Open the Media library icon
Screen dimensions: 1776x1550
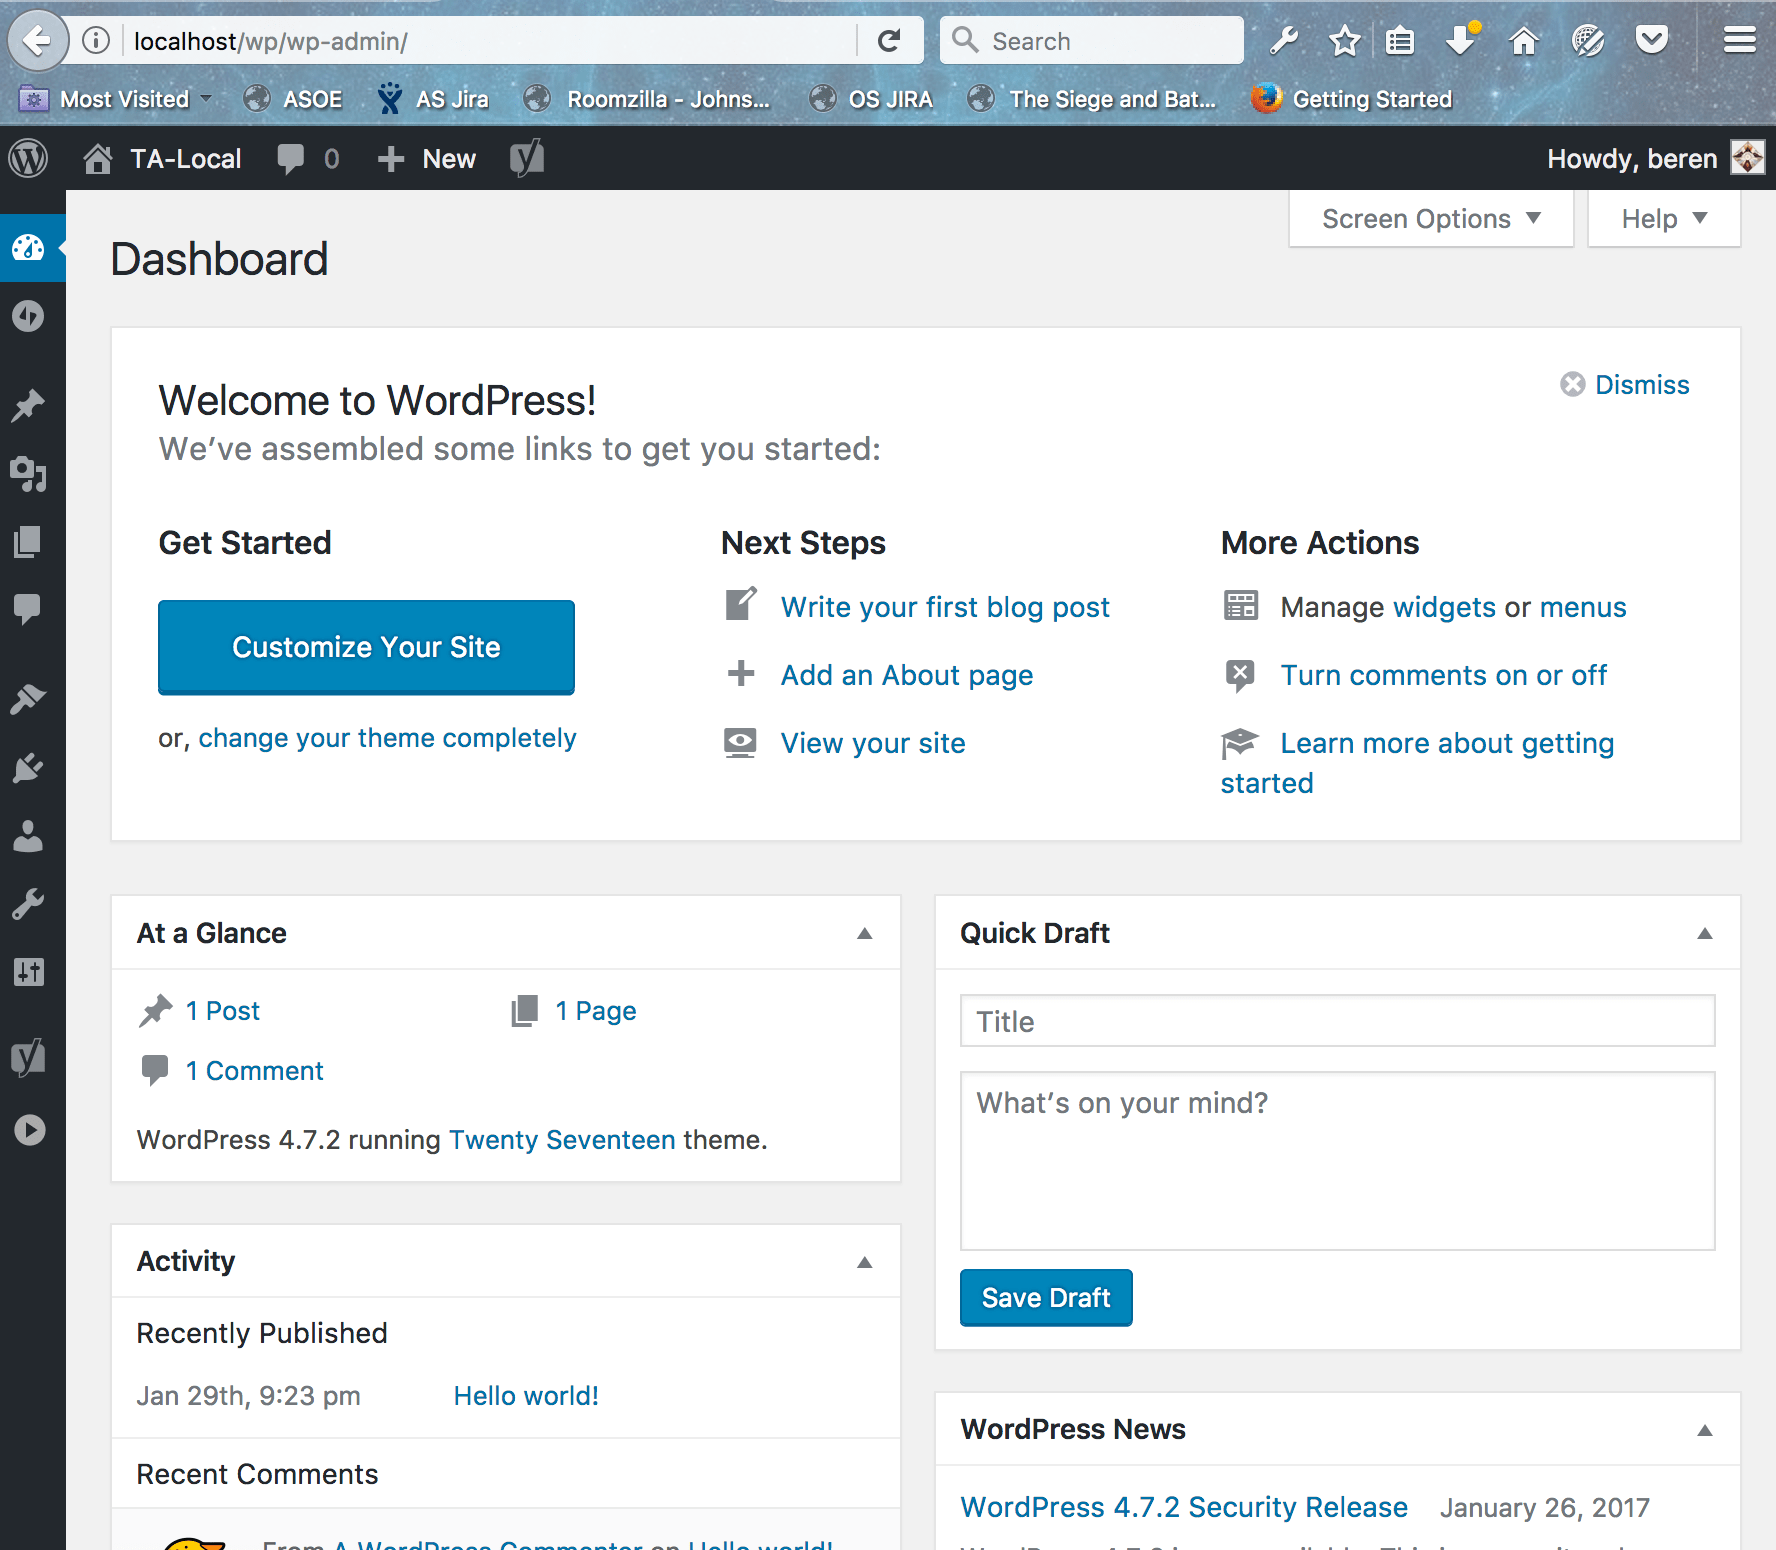28,475
